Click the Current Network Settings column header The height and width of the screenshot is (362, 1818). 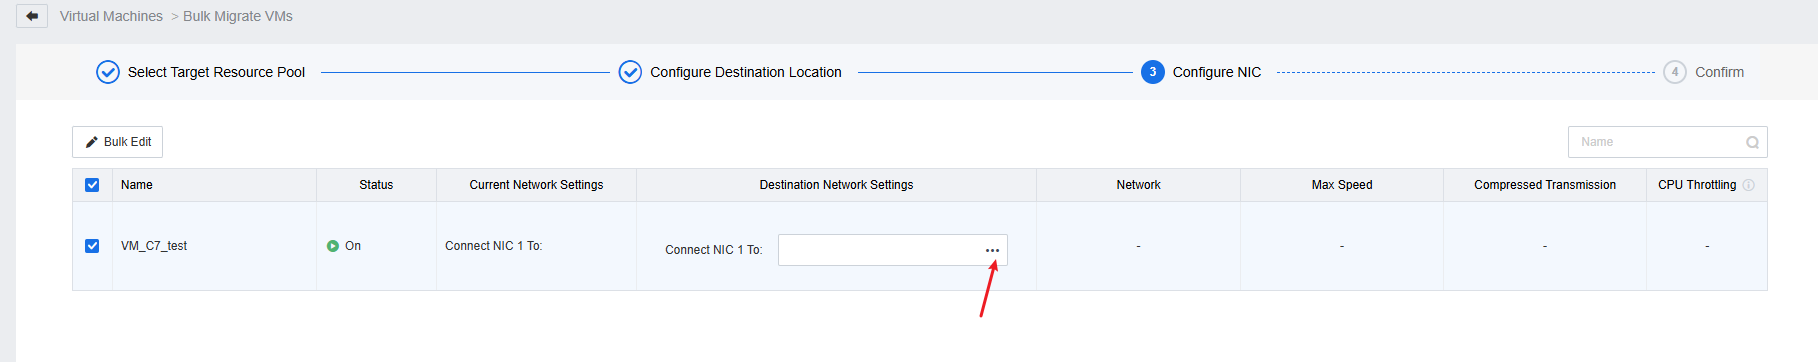tap(536, 185)
